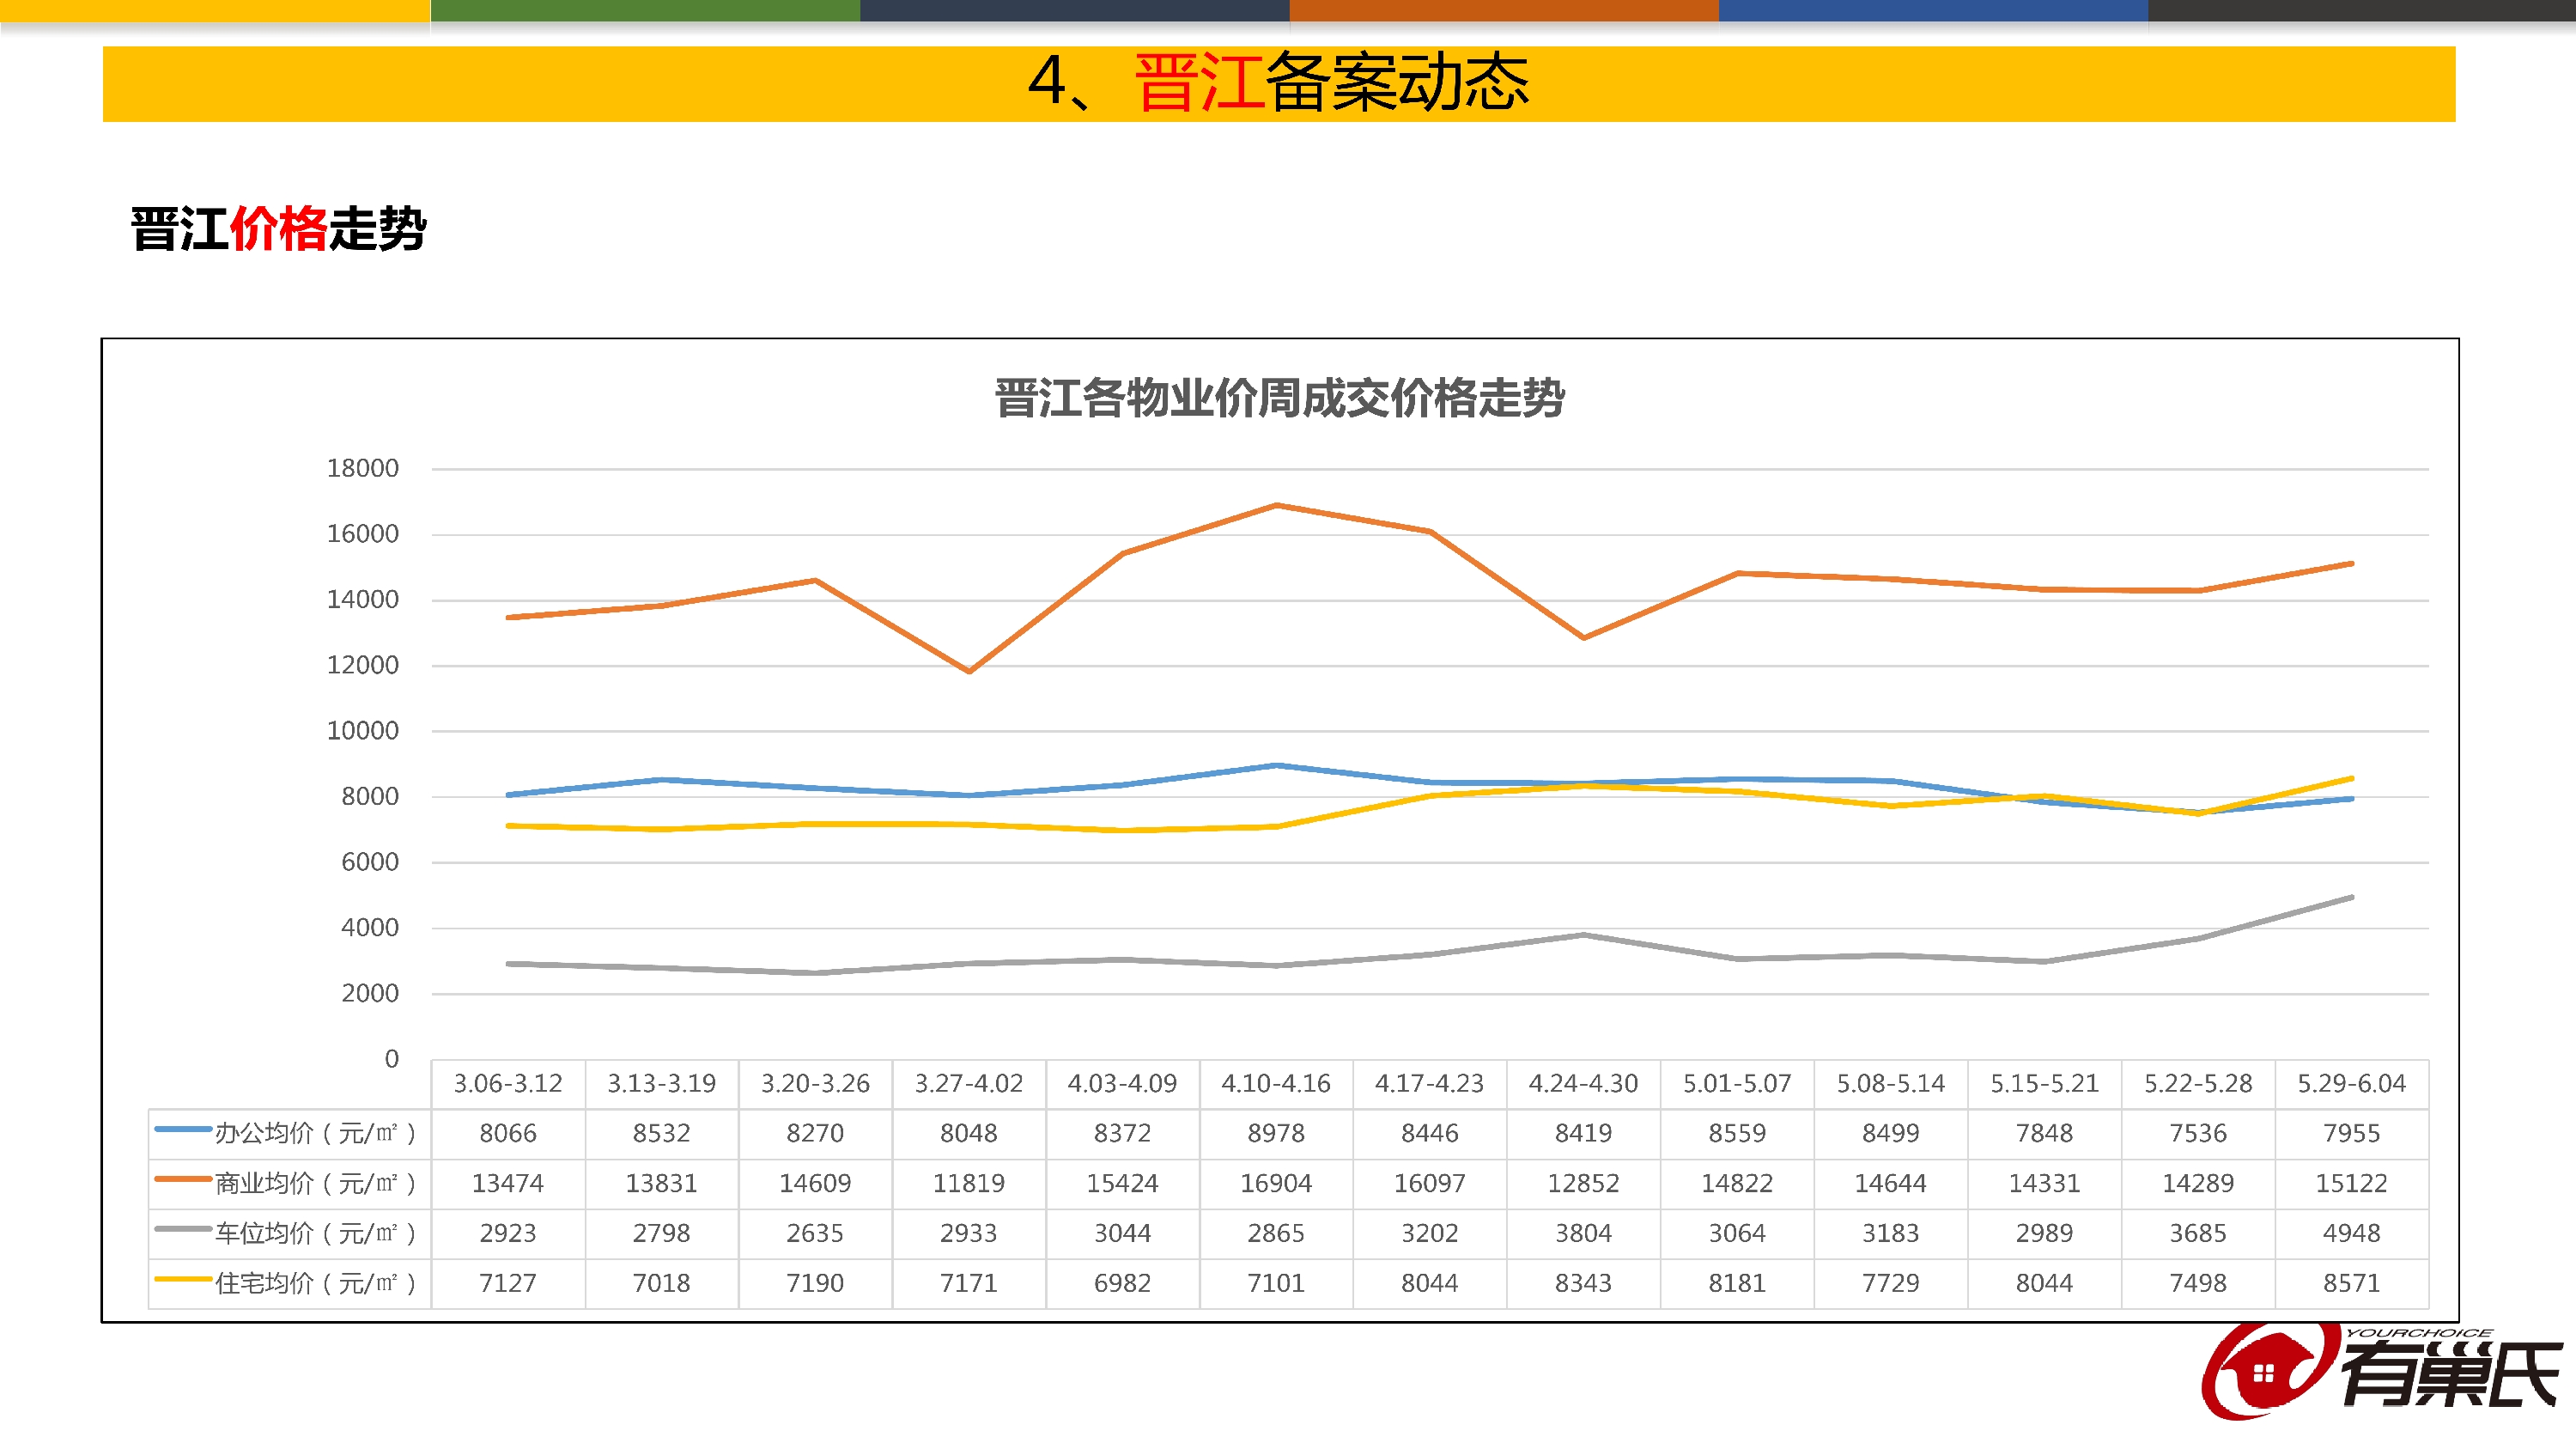
Task: Click the 3.06-3.12 column header
Action: coord(508,1083)
